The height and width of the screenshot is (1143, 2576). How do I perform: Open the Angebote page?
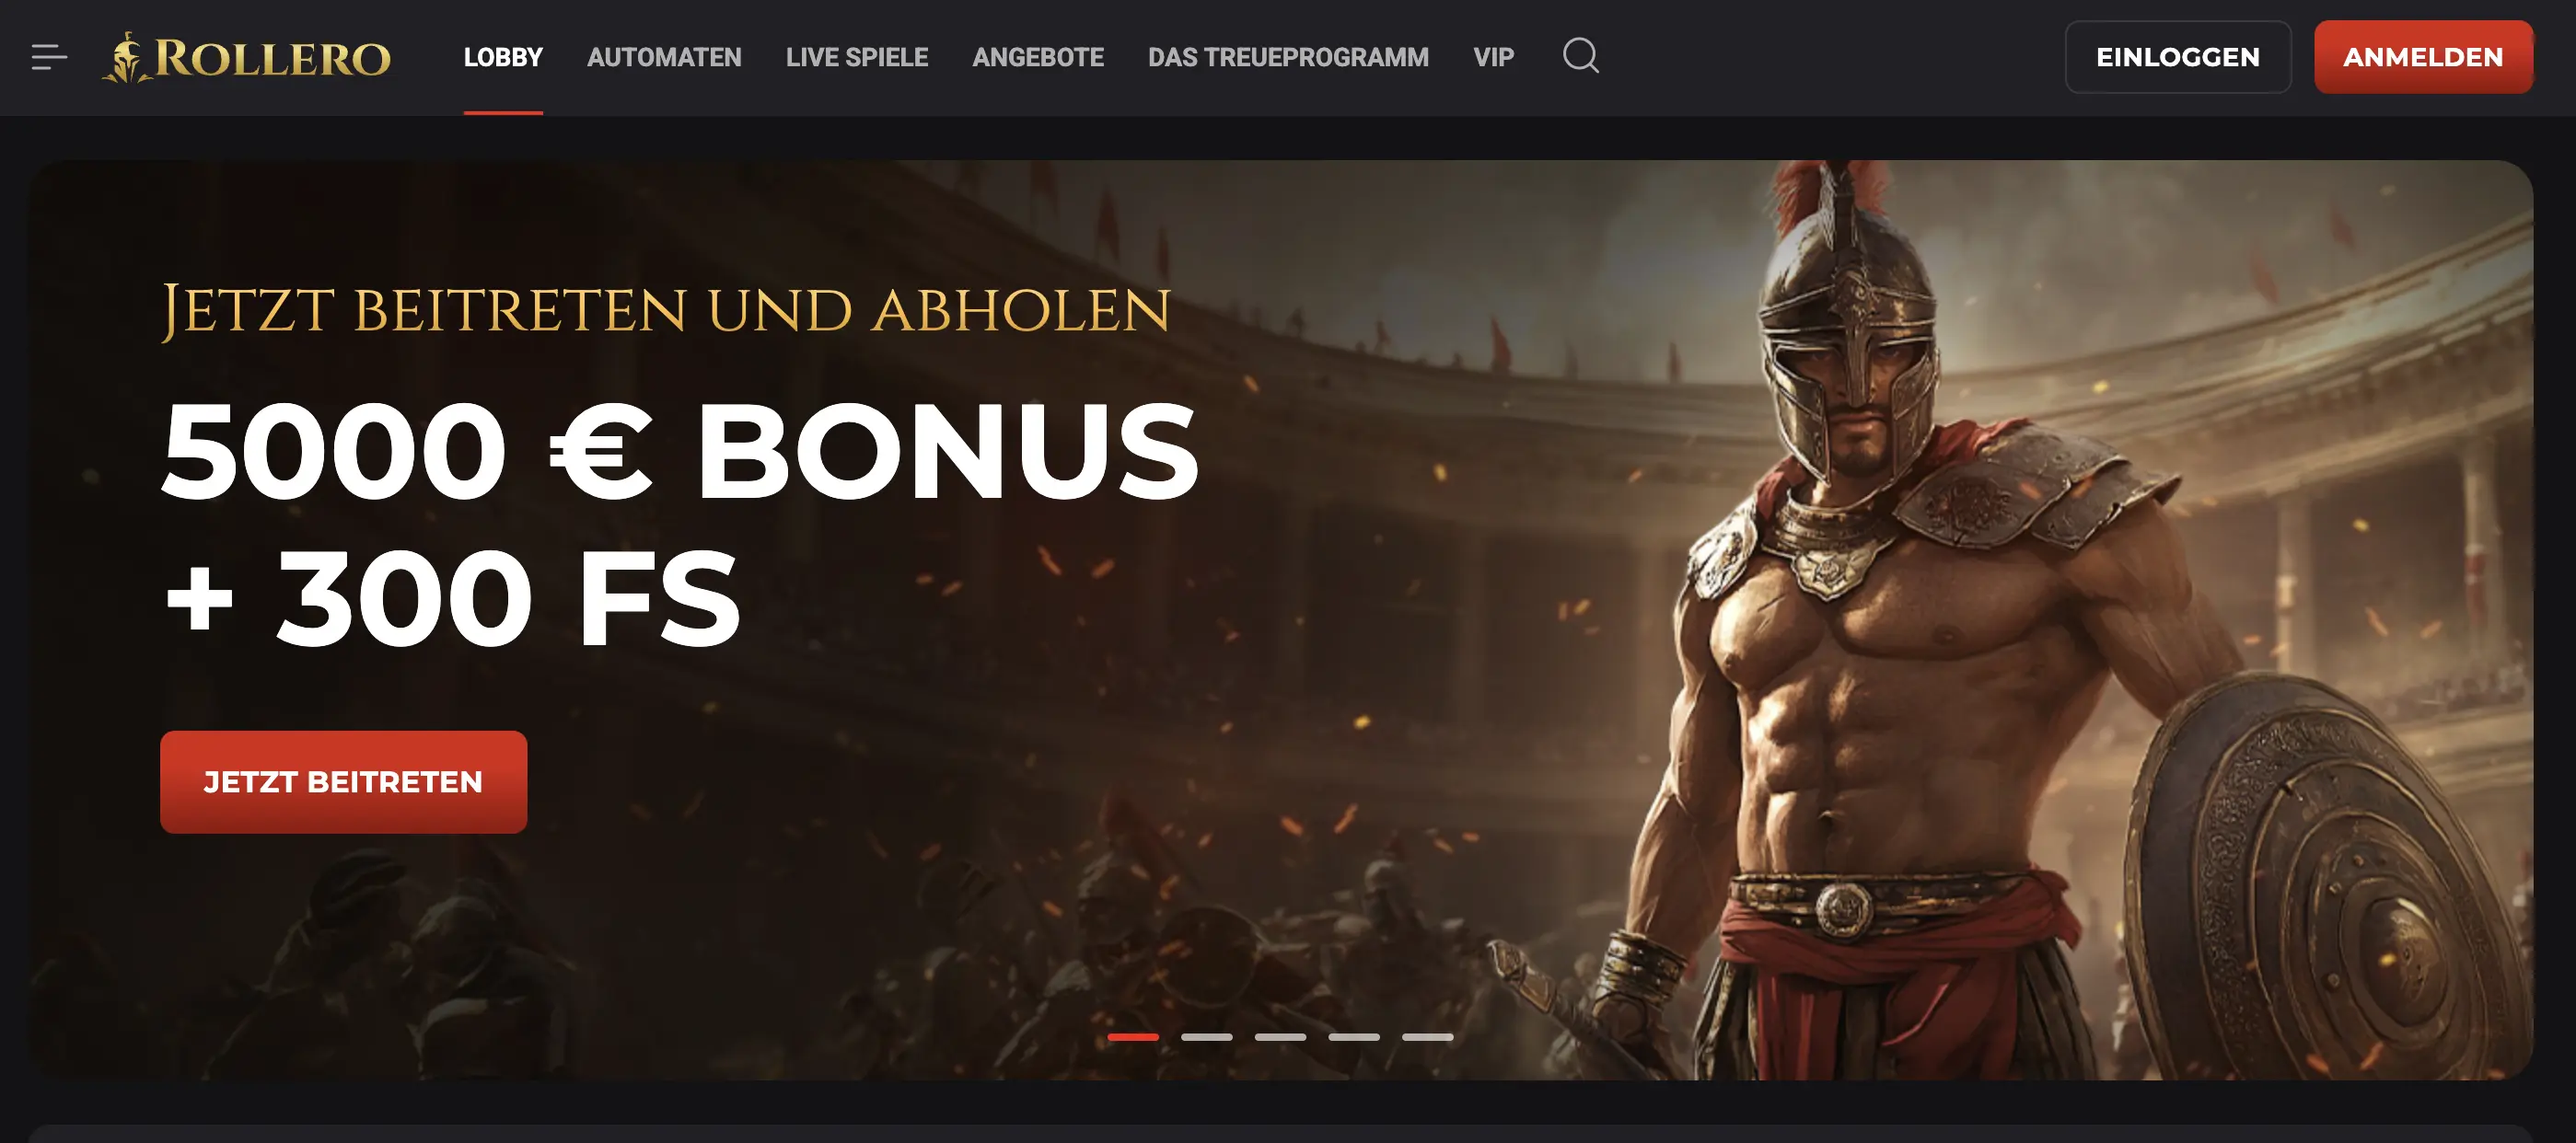[x=1038, y=57]
